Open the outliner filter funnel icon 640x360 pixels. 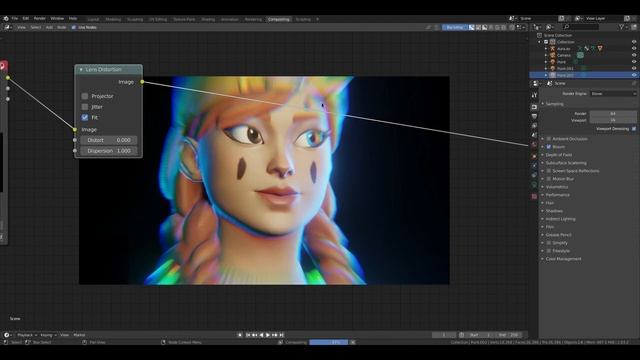tap(622, 27)
